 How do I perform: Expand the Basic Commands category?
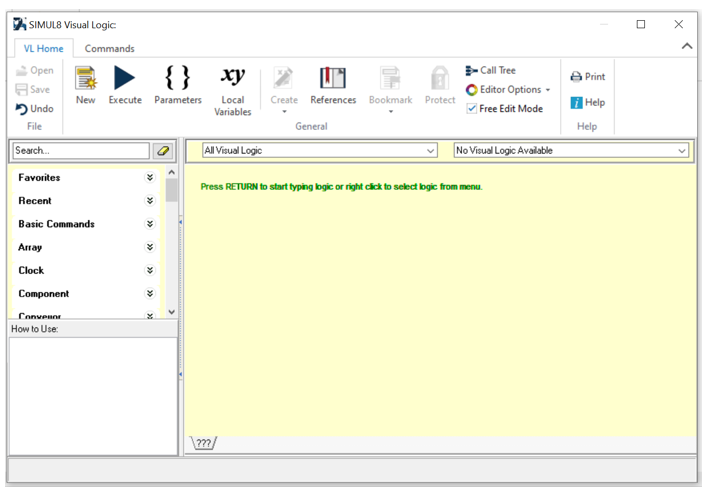click(x=150, y=224)
